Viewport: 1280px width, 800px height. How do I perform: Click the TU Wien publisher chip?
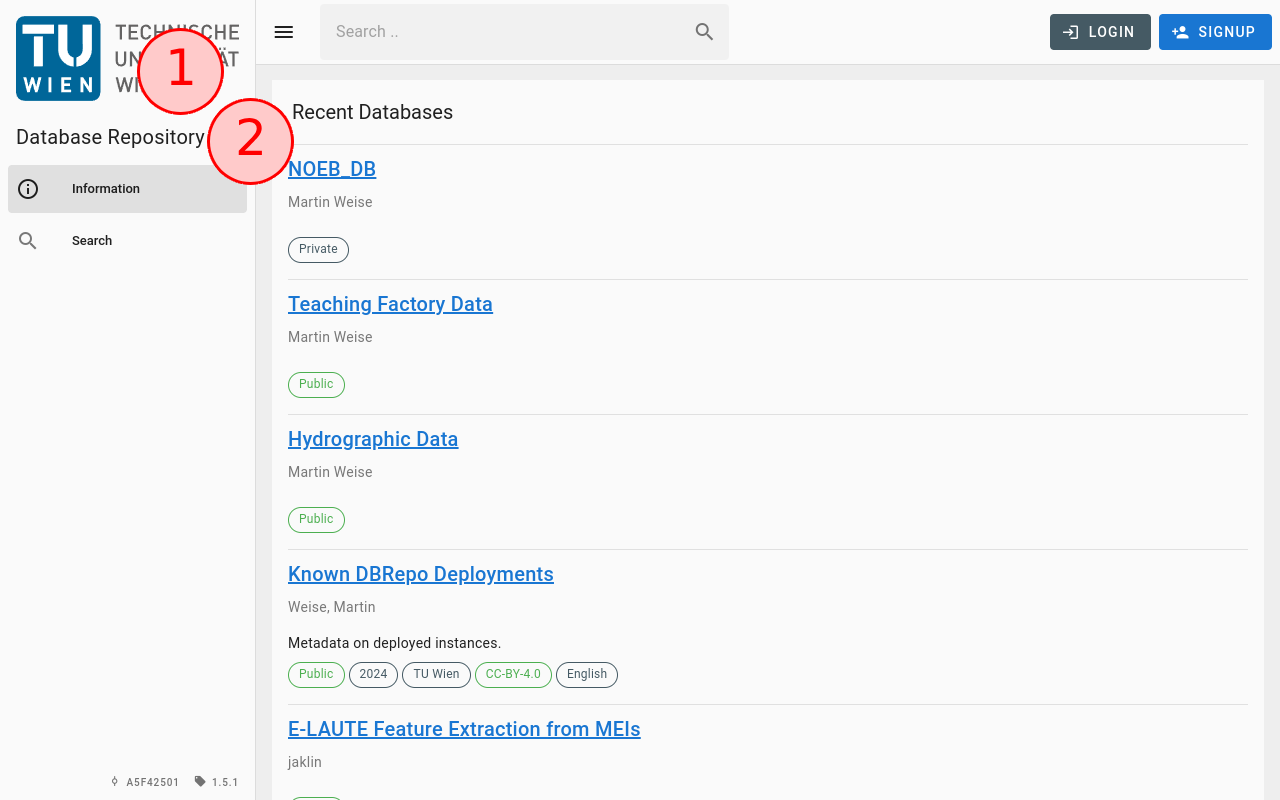[436, 674]
